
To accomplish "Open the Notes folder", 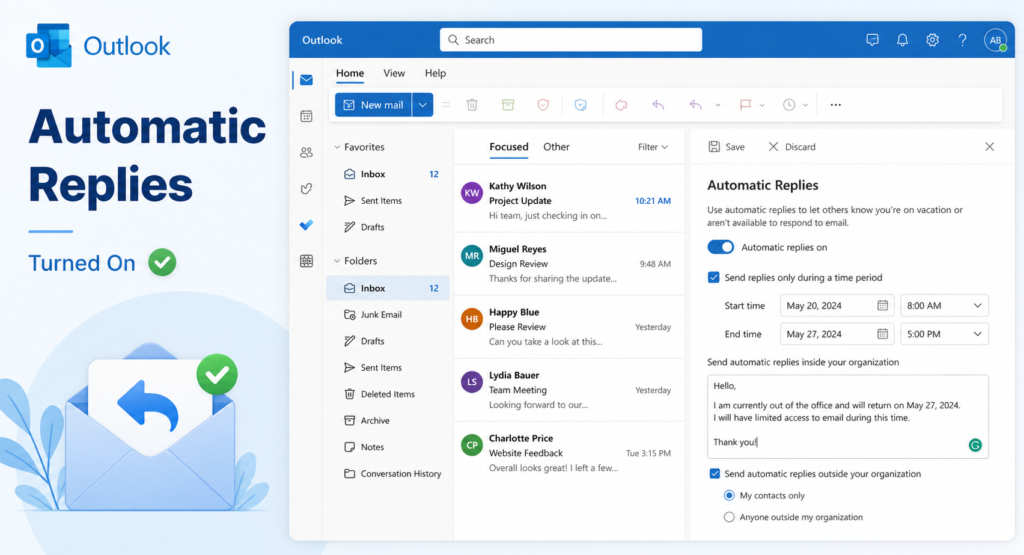I will [387, 447].
